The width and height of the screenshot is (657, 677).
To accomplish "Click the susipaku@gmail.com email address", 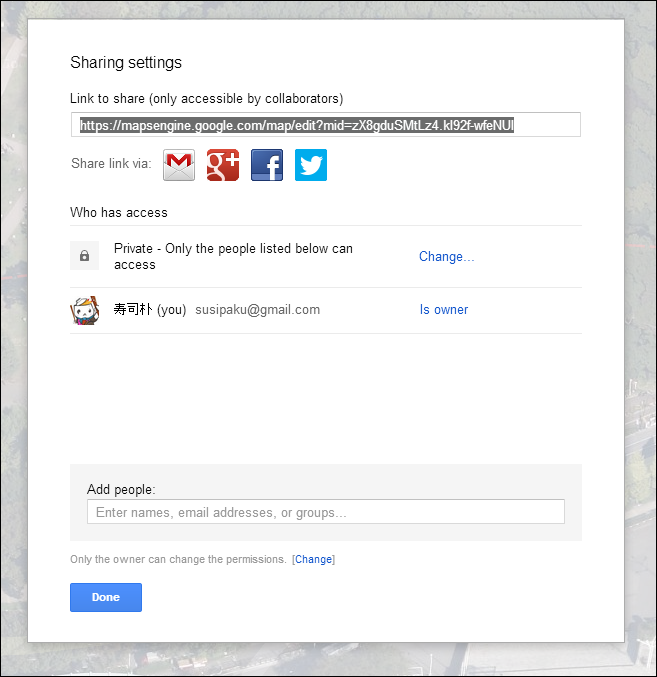I will (257, 310).
